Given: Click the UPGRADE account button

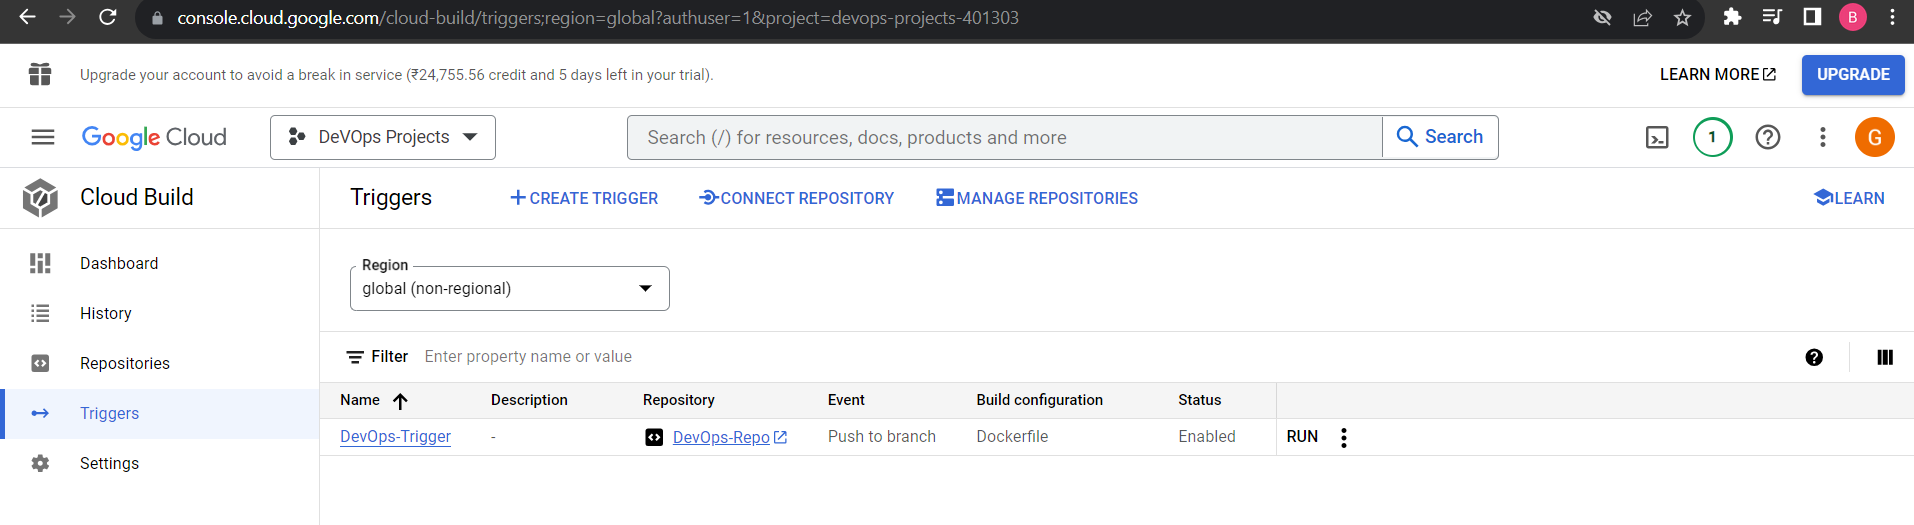Looking at the screenshot, I should point(1853,75).
